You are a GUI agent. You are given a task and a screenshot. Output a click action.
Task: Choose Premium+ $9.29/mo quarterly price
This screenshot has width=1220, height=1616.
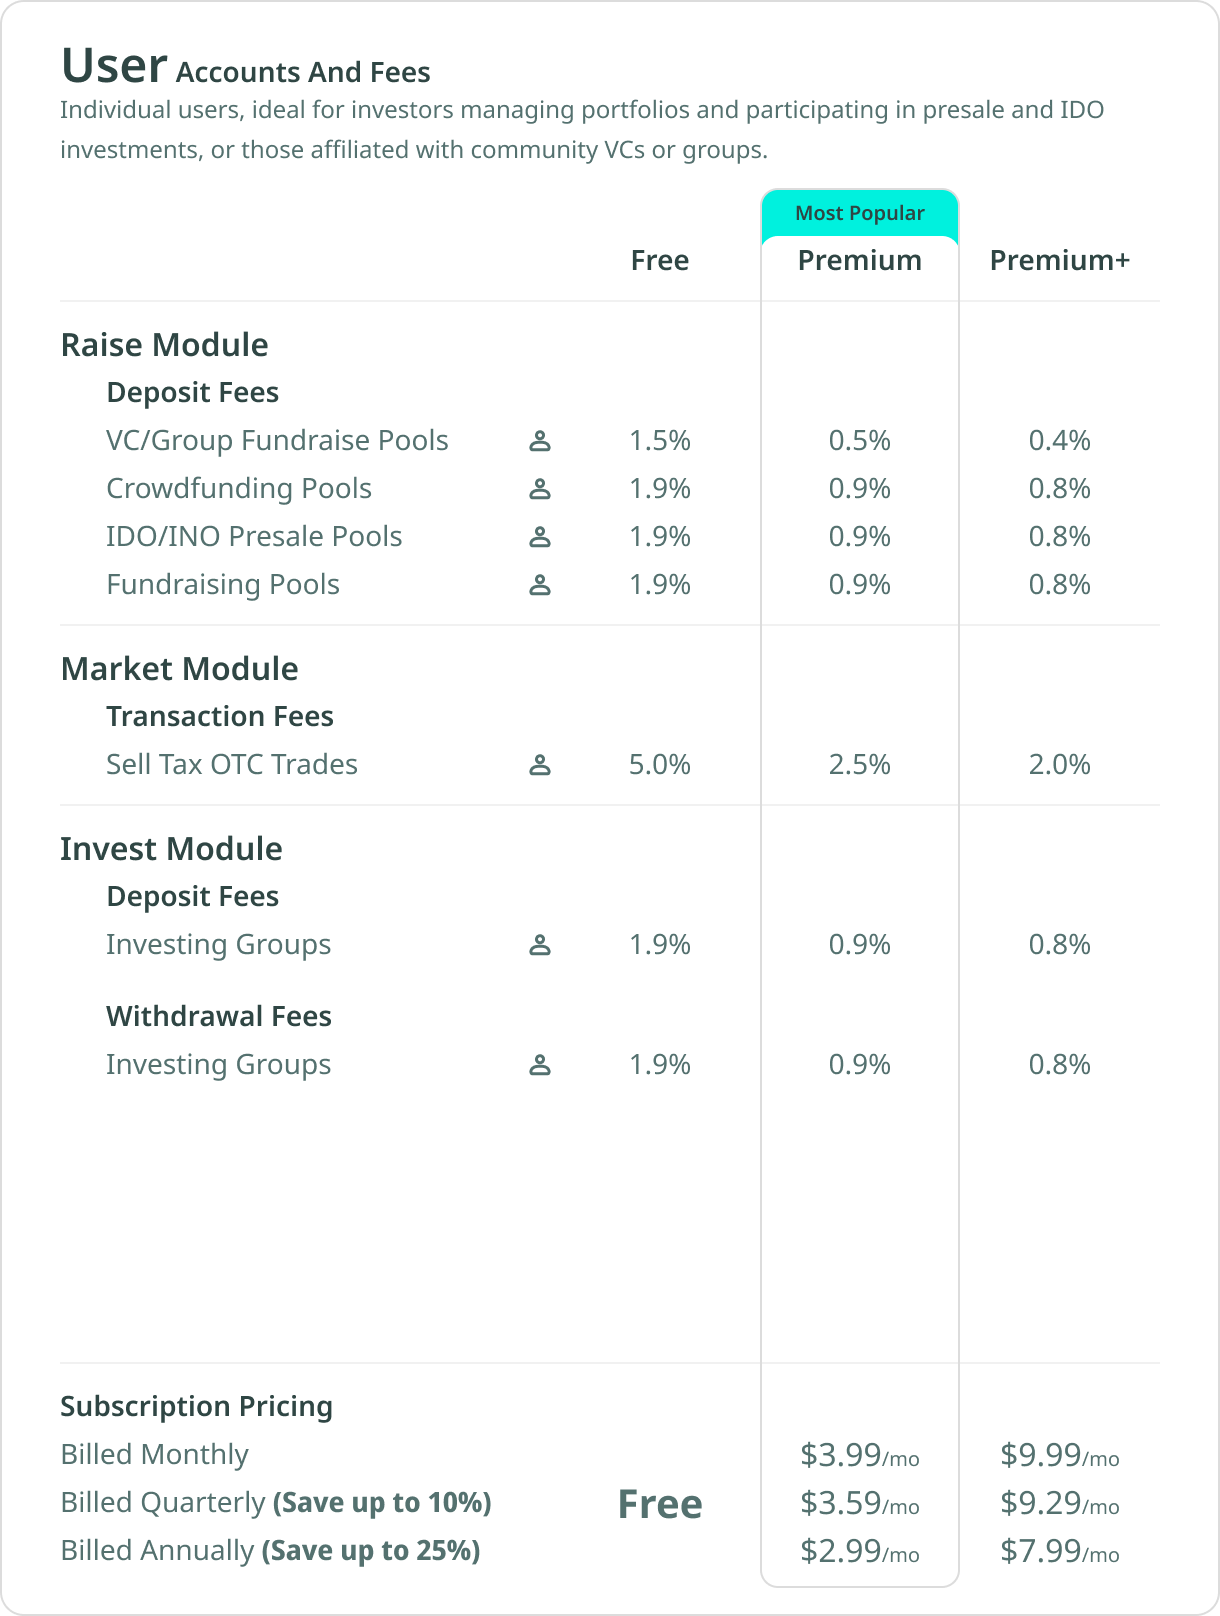[1060, 1503]
